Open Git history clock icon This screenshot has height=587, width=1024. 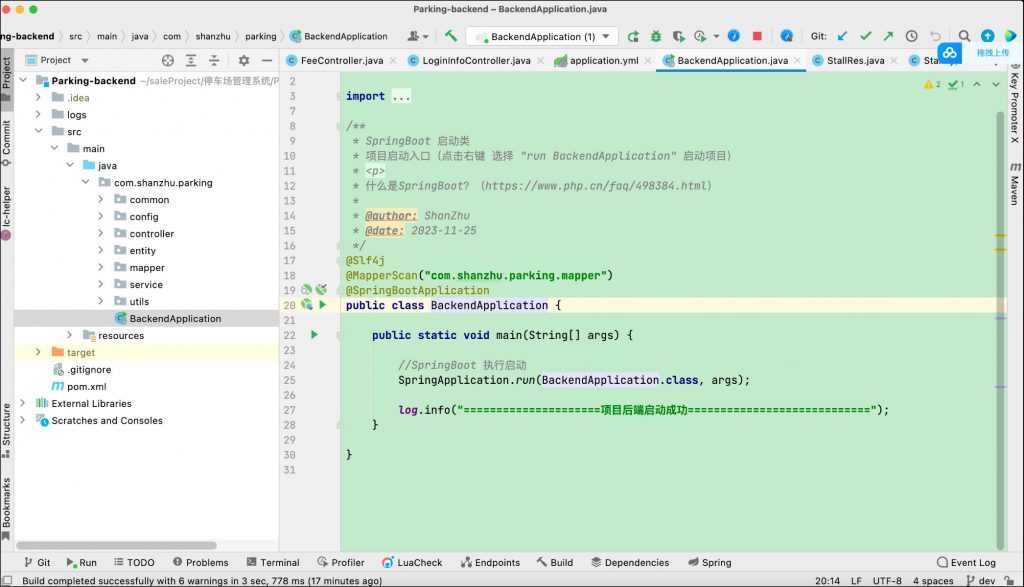[911, 36]
